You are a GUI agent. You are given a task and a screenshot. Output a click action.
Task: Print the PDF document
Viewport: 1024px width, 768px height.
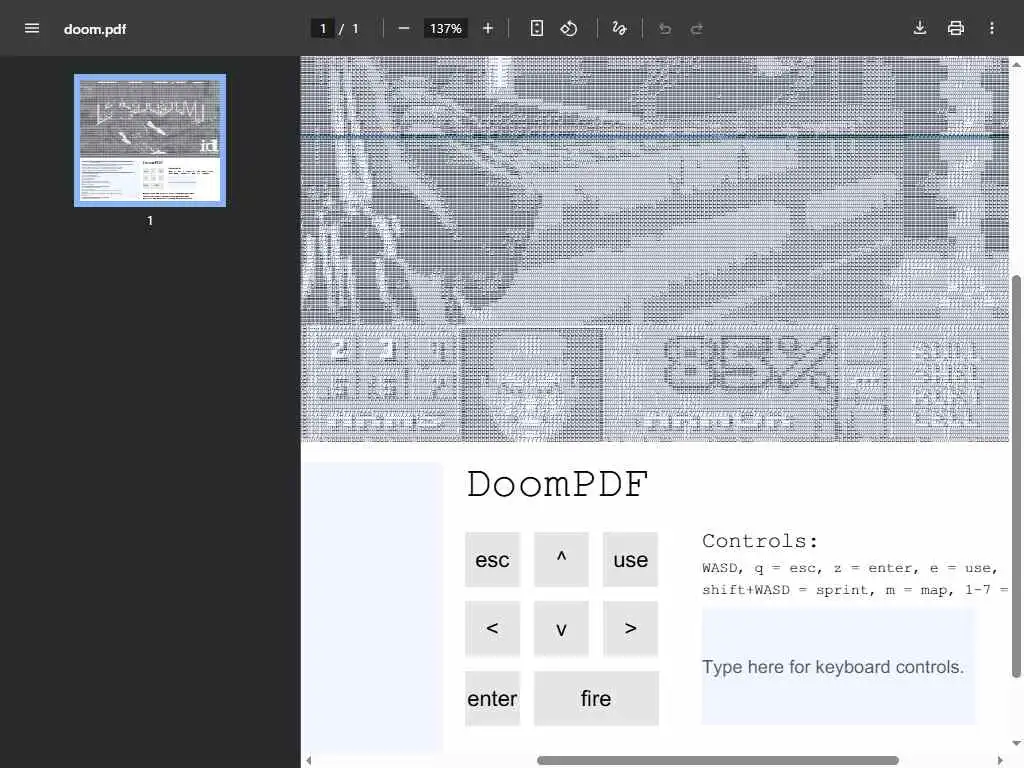click(955, 28)
